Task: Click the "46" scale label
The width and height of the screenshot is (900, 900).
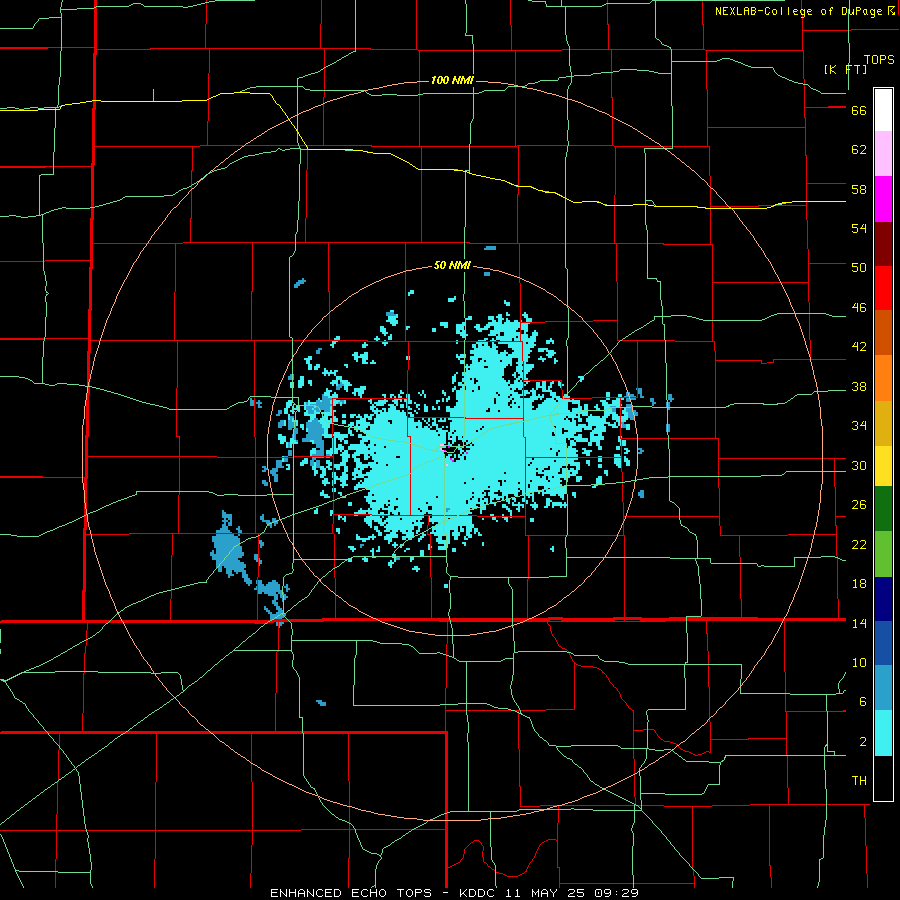Action: (859, 308)
